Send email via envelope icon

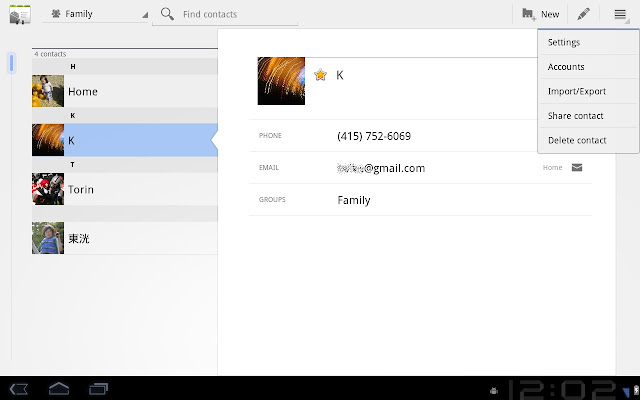coord(577,167)
